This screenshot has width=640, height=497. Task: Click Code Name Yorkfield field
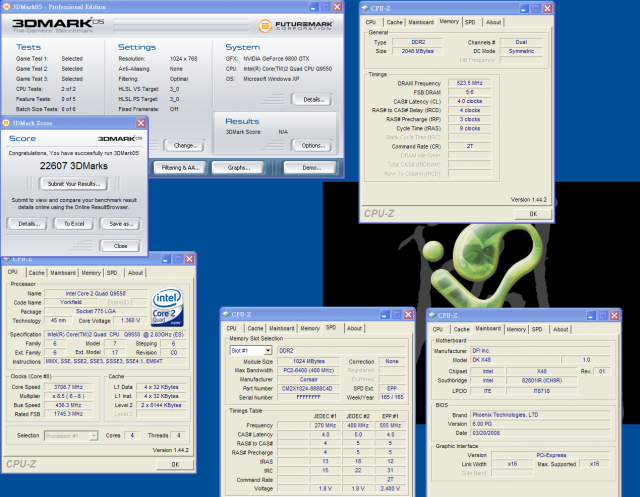pos(71,302)
